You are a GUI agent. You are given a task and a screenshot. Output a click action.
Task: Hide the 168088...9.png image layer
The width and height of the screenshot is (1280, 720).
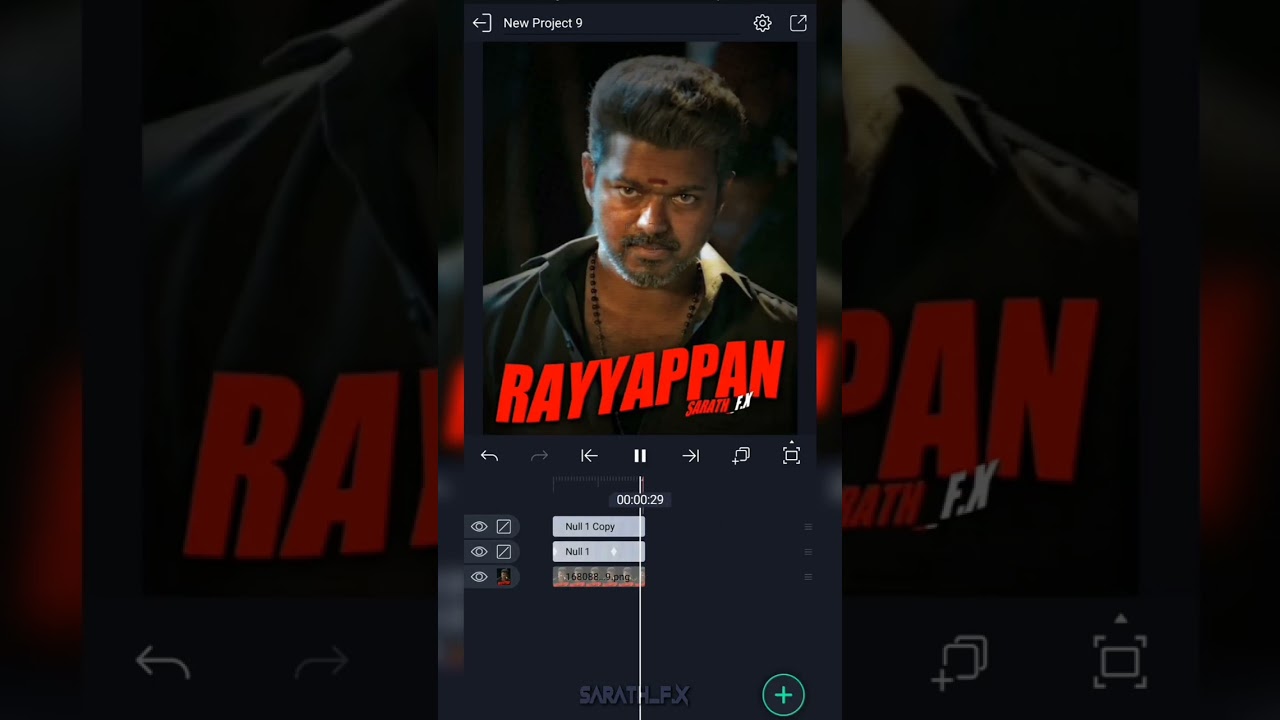click(479, 577)
